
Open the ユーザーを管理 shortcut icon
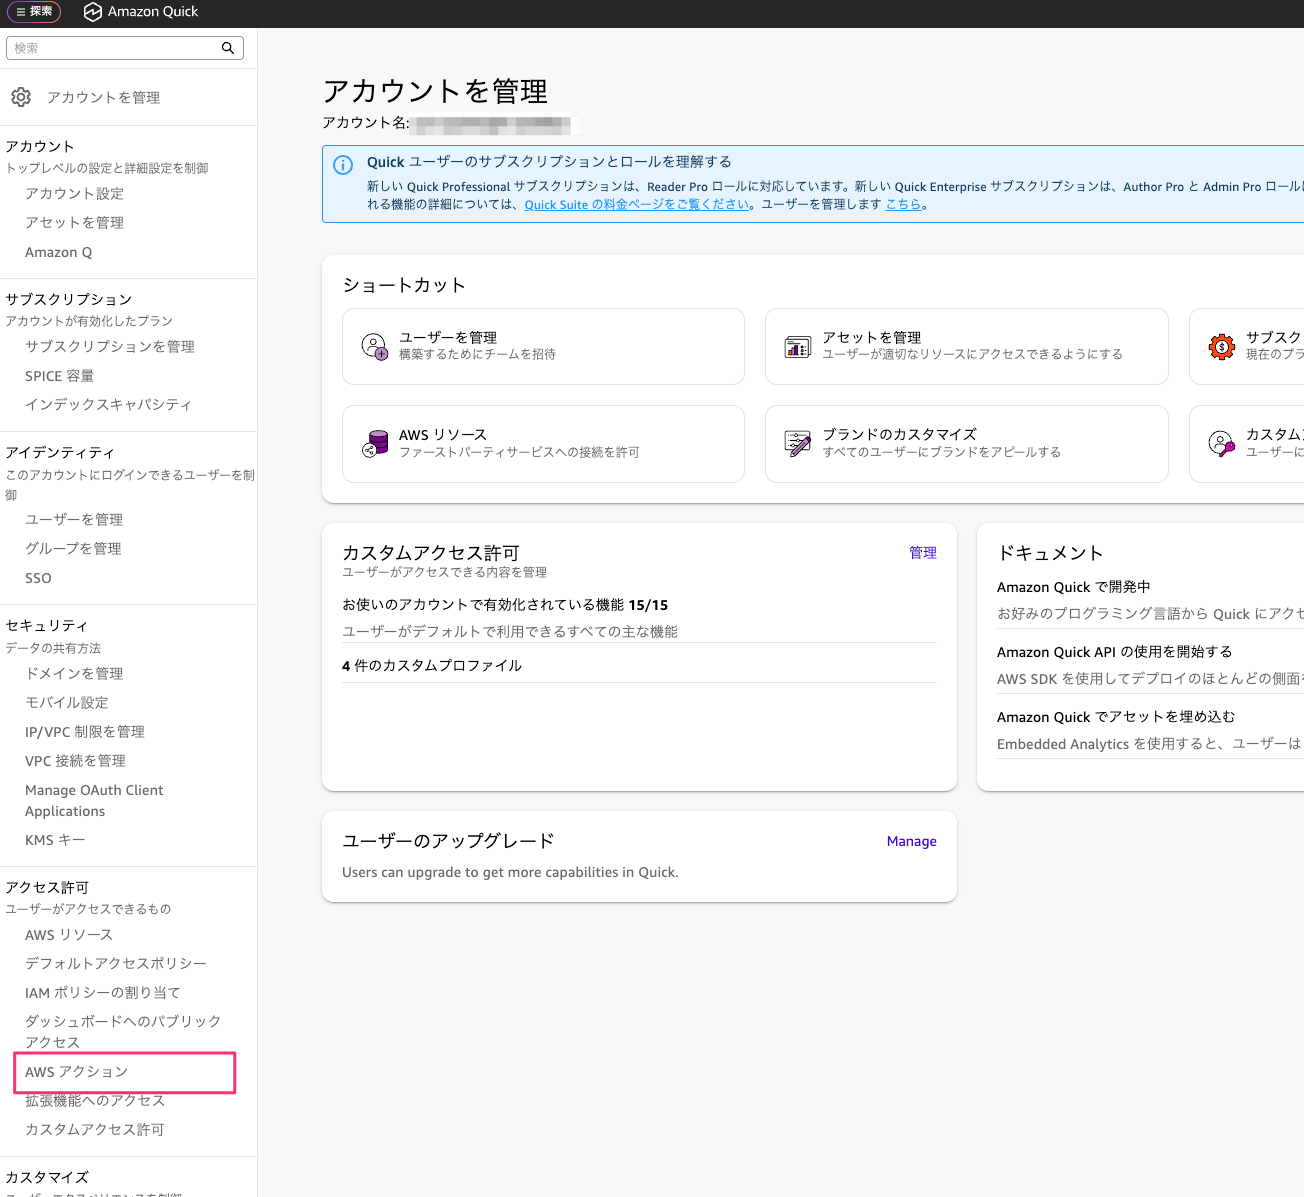(x=375, y=347)
